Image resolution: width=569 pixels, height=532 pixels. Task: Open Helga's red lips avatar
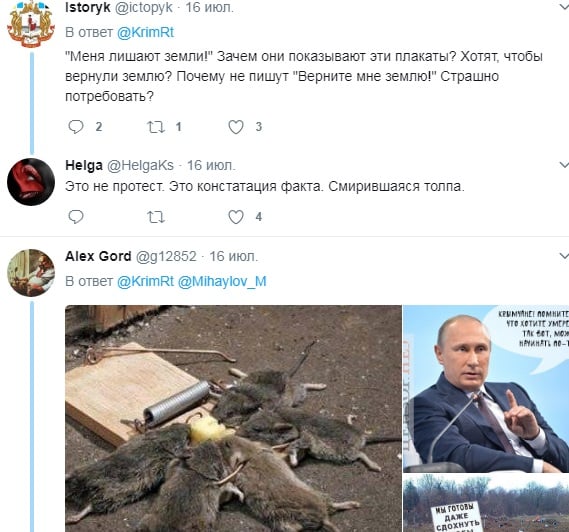[31, 182]
